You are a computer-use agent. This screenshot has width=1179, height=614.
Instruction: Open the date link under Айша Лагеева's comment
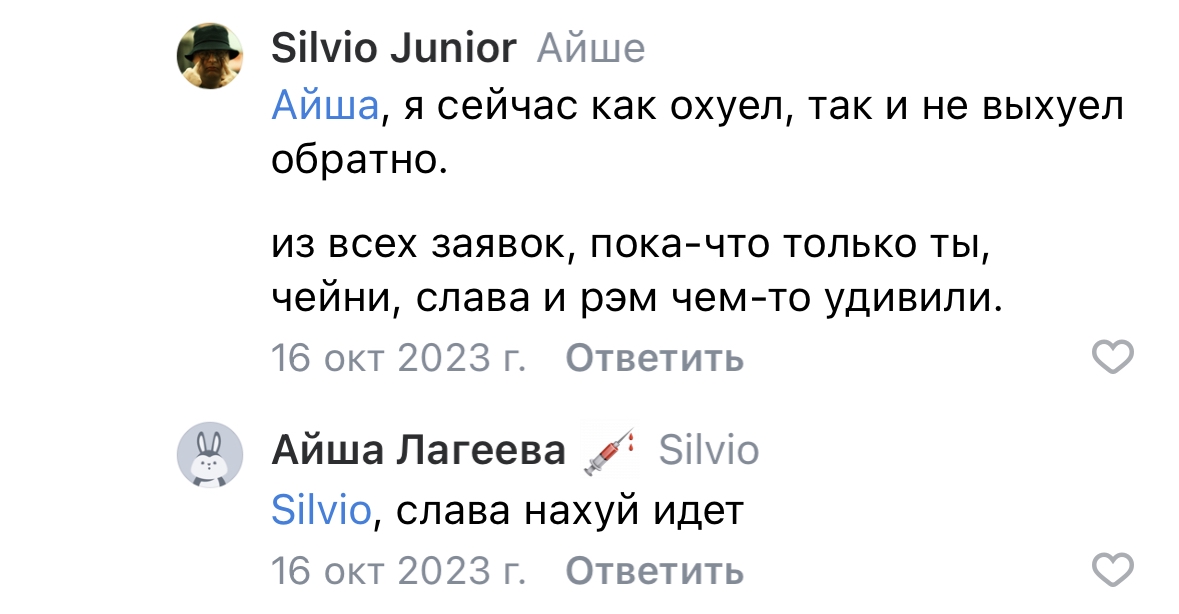click(x=399, y=571)
